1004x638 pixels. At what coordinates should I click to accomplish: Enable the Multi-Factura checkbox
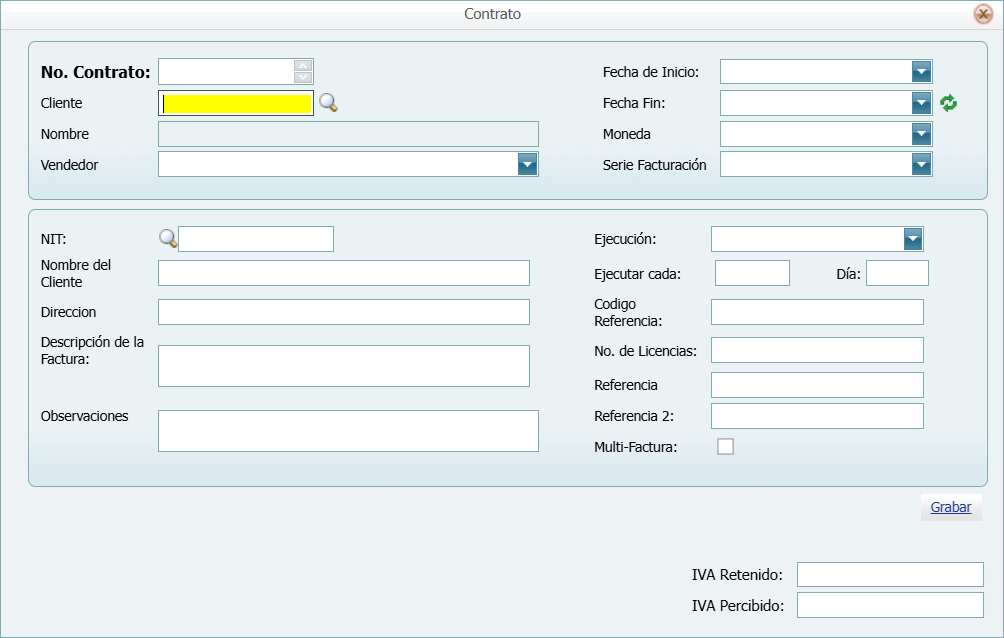coord(725,447)
